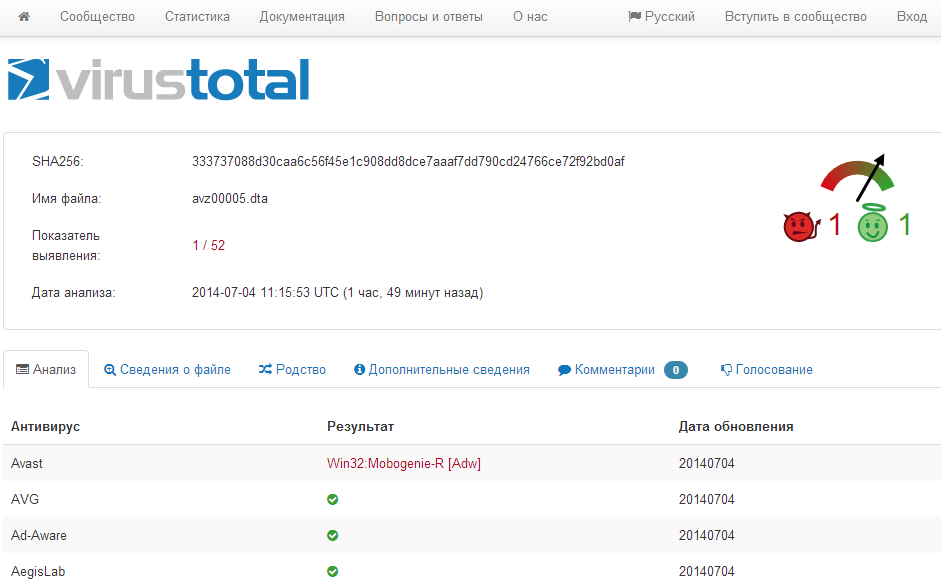Select the AegisLab row name
The image size is (945, 584).
(38, 571)
